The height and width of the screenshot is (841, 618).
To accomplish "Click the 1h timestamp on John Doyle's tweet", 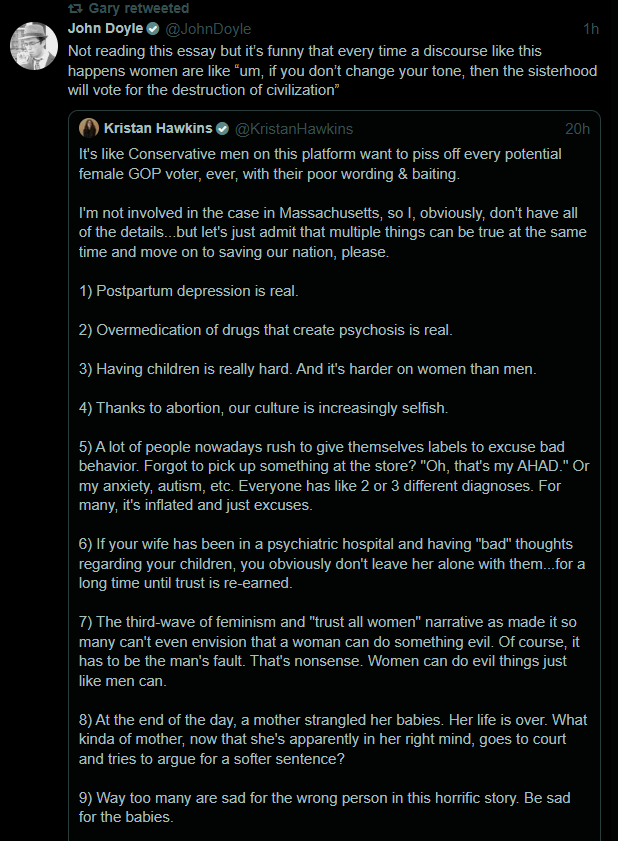I will [x=591, y=28].
